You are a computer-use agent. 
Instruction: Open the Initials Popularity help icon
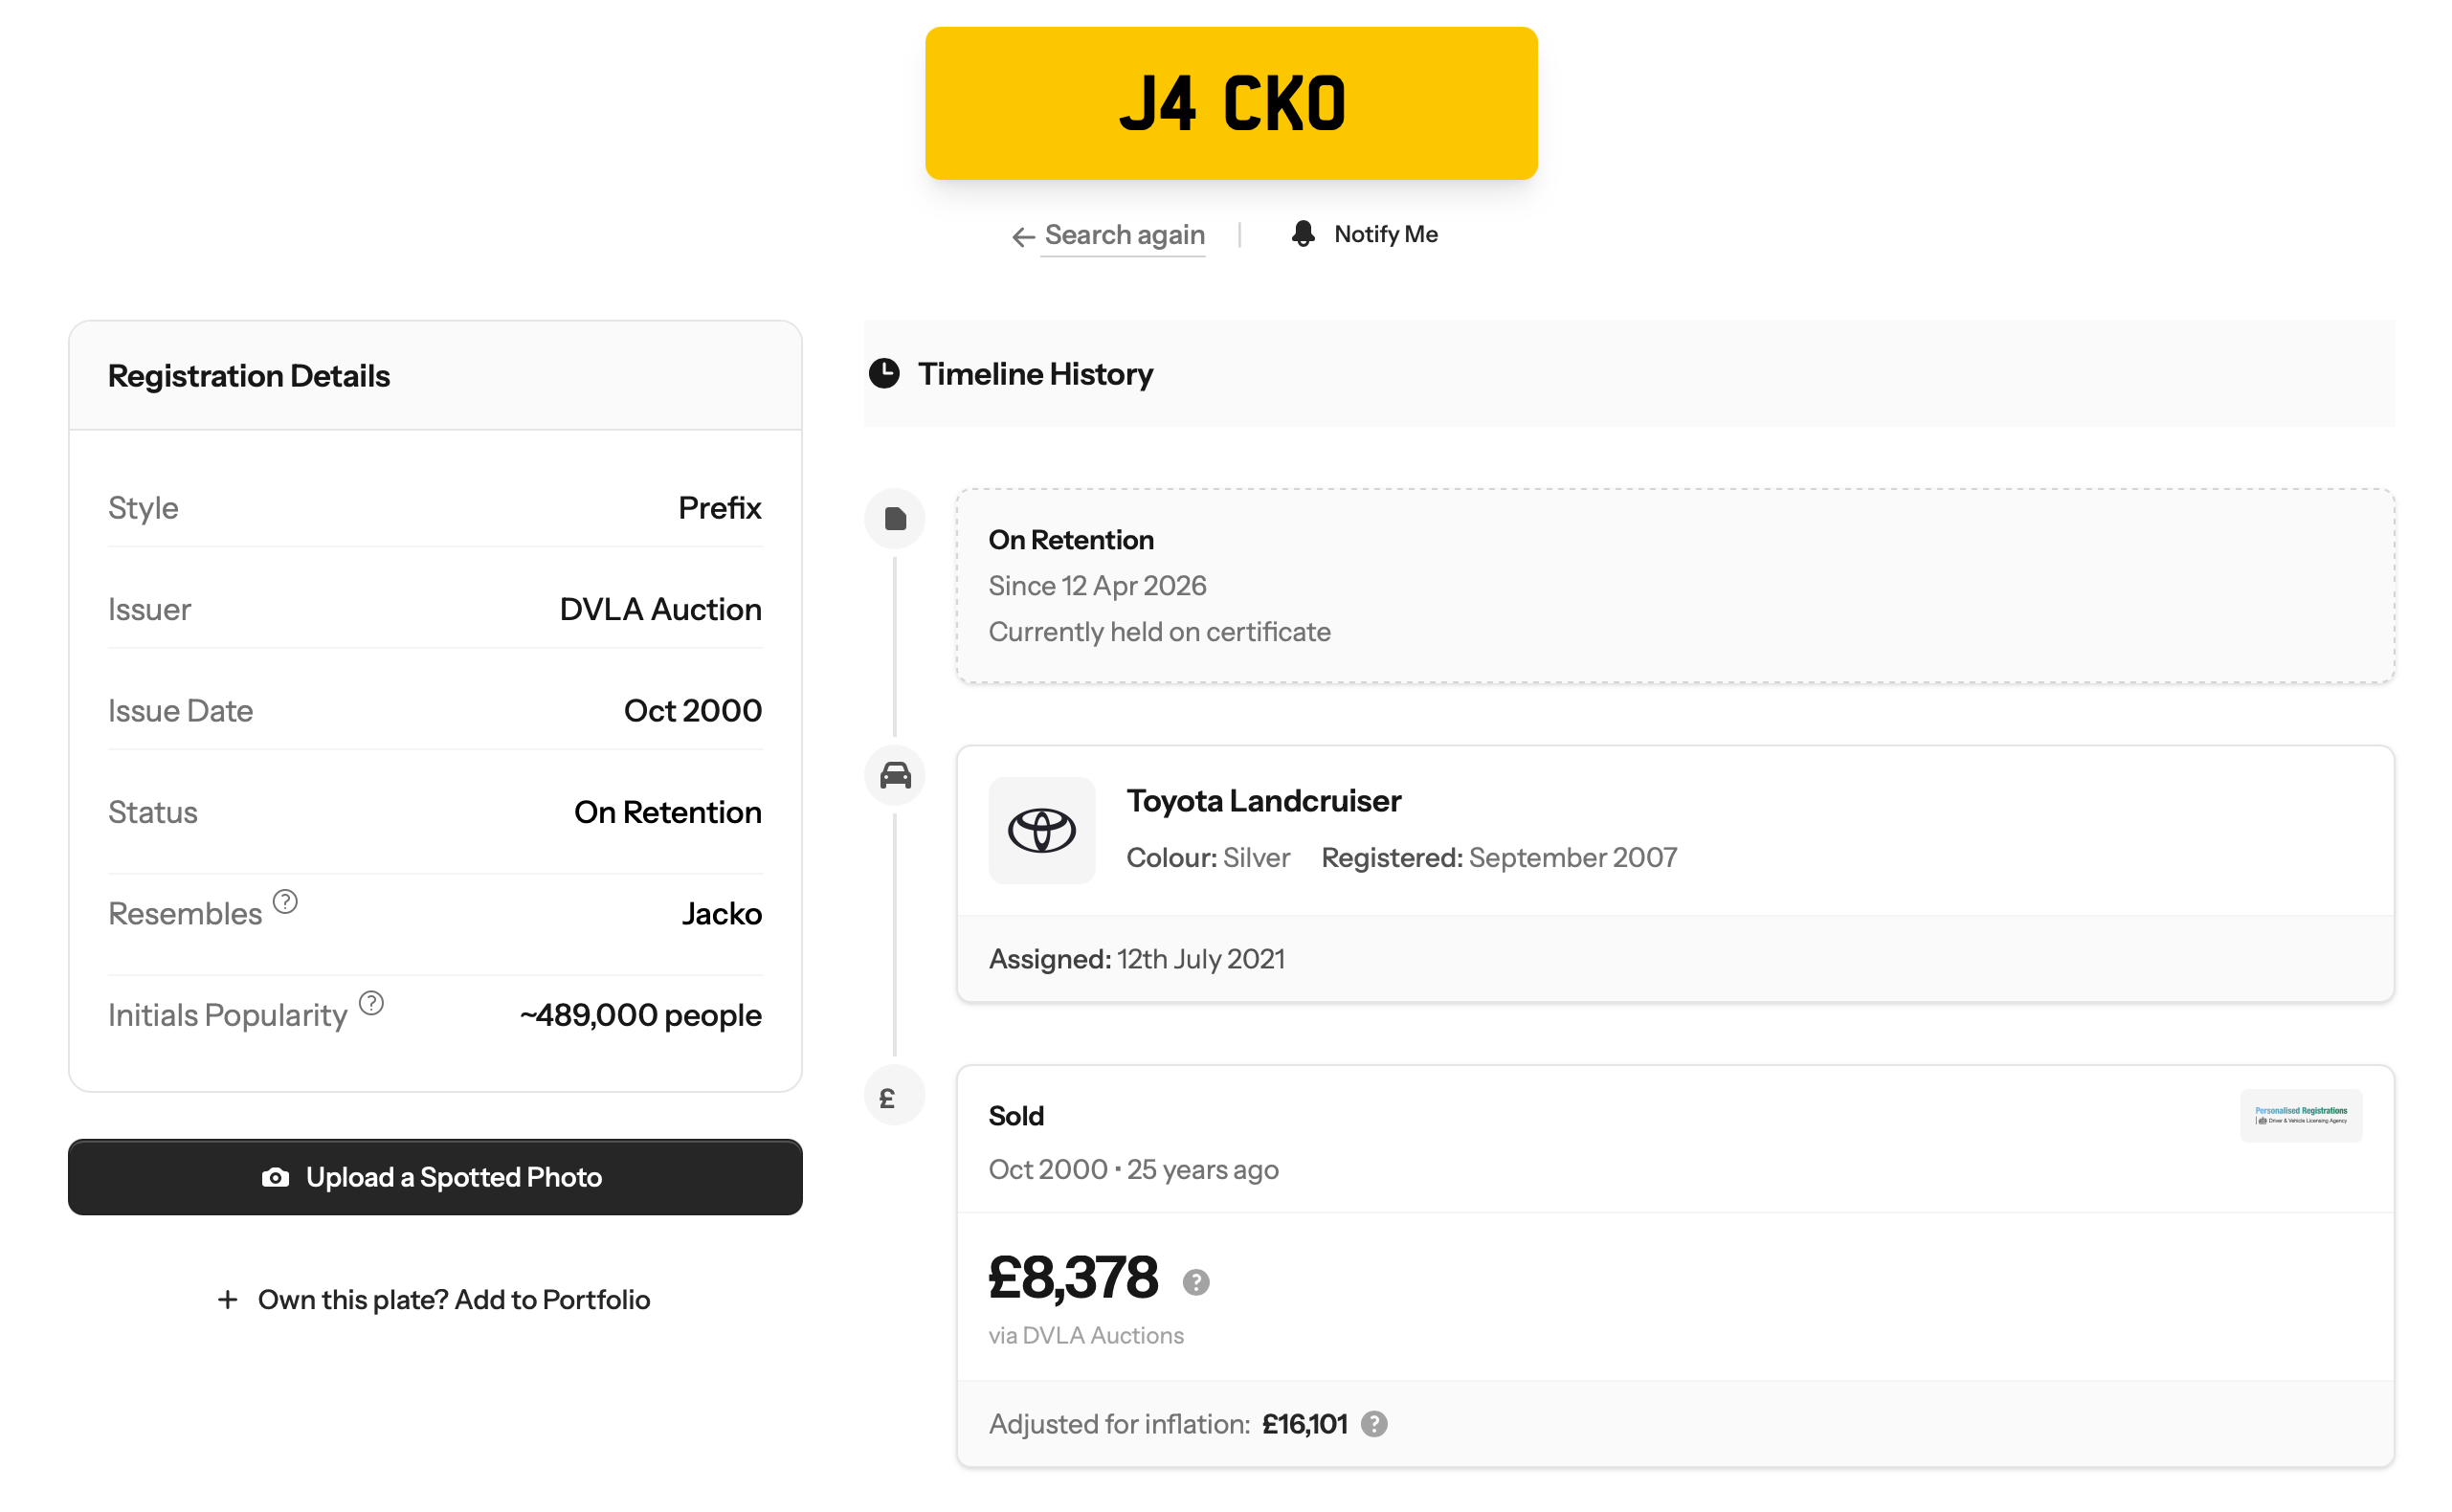coord(371,1002)
